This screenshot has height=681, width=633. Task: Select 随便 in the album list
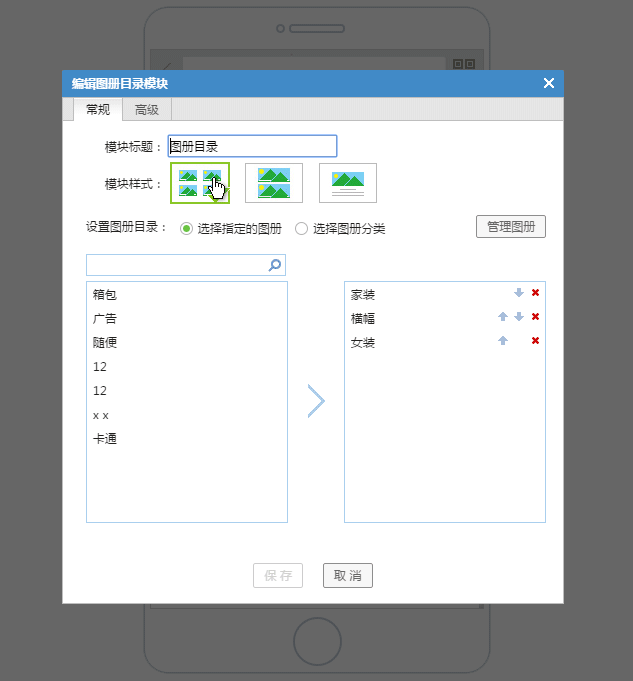105,342
